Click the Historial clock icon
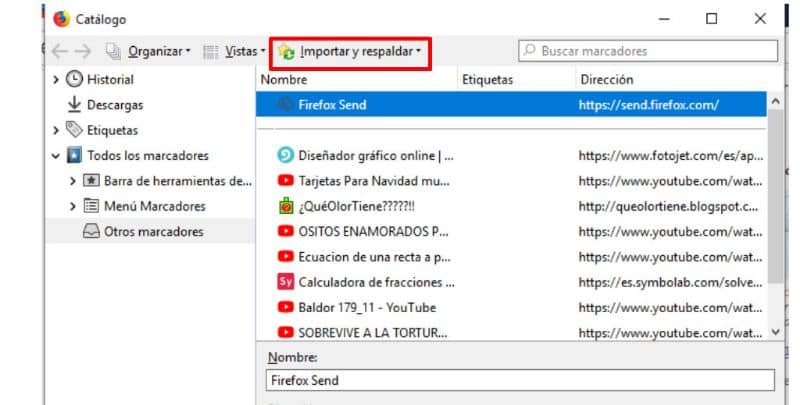This screenshot has height=405, width=800. [74, 79]
